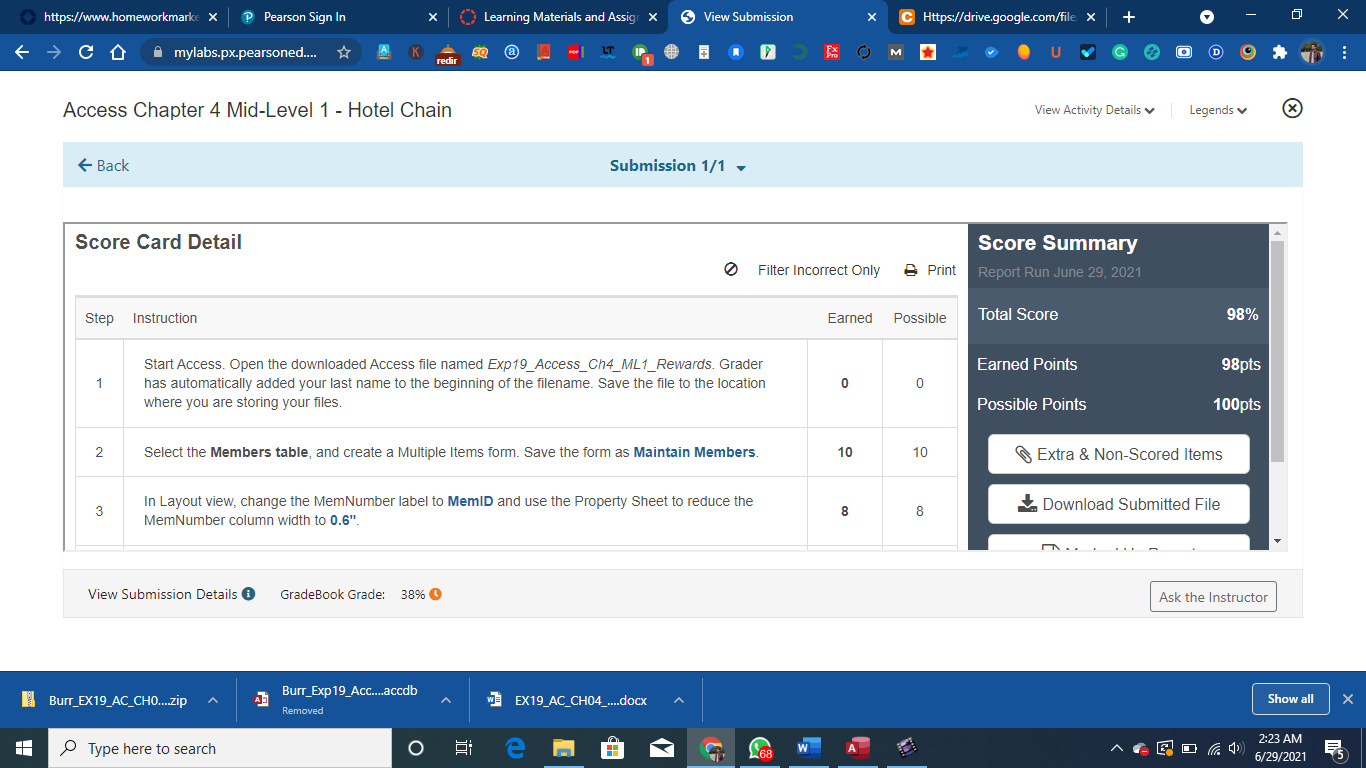Open WhatsApp from the taskbar
This screenshot has width=1366, height=768.
pyautogui.click(x=761, y=748)
